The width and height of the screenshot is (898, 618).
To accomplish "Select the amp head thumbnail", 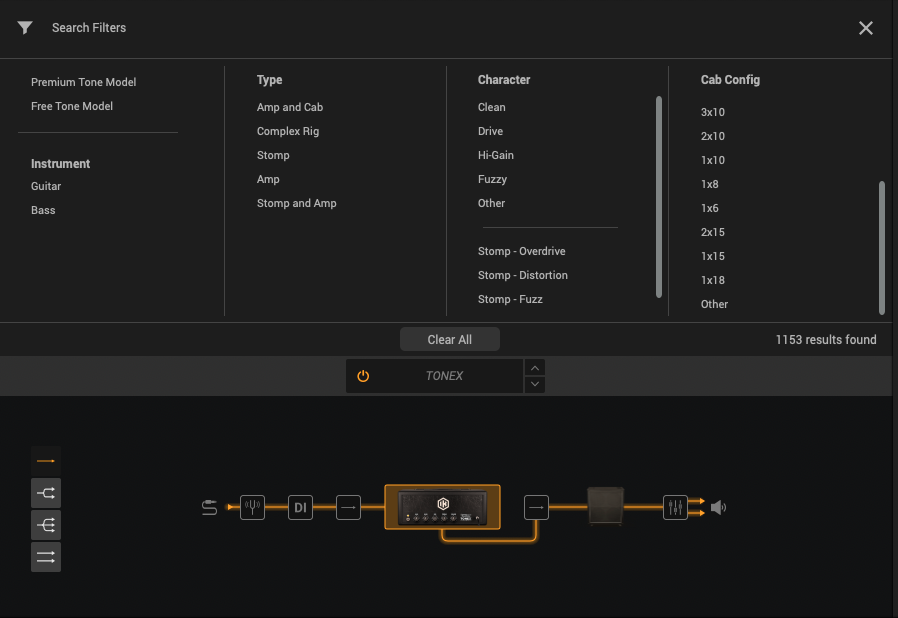I will (442, 507).
